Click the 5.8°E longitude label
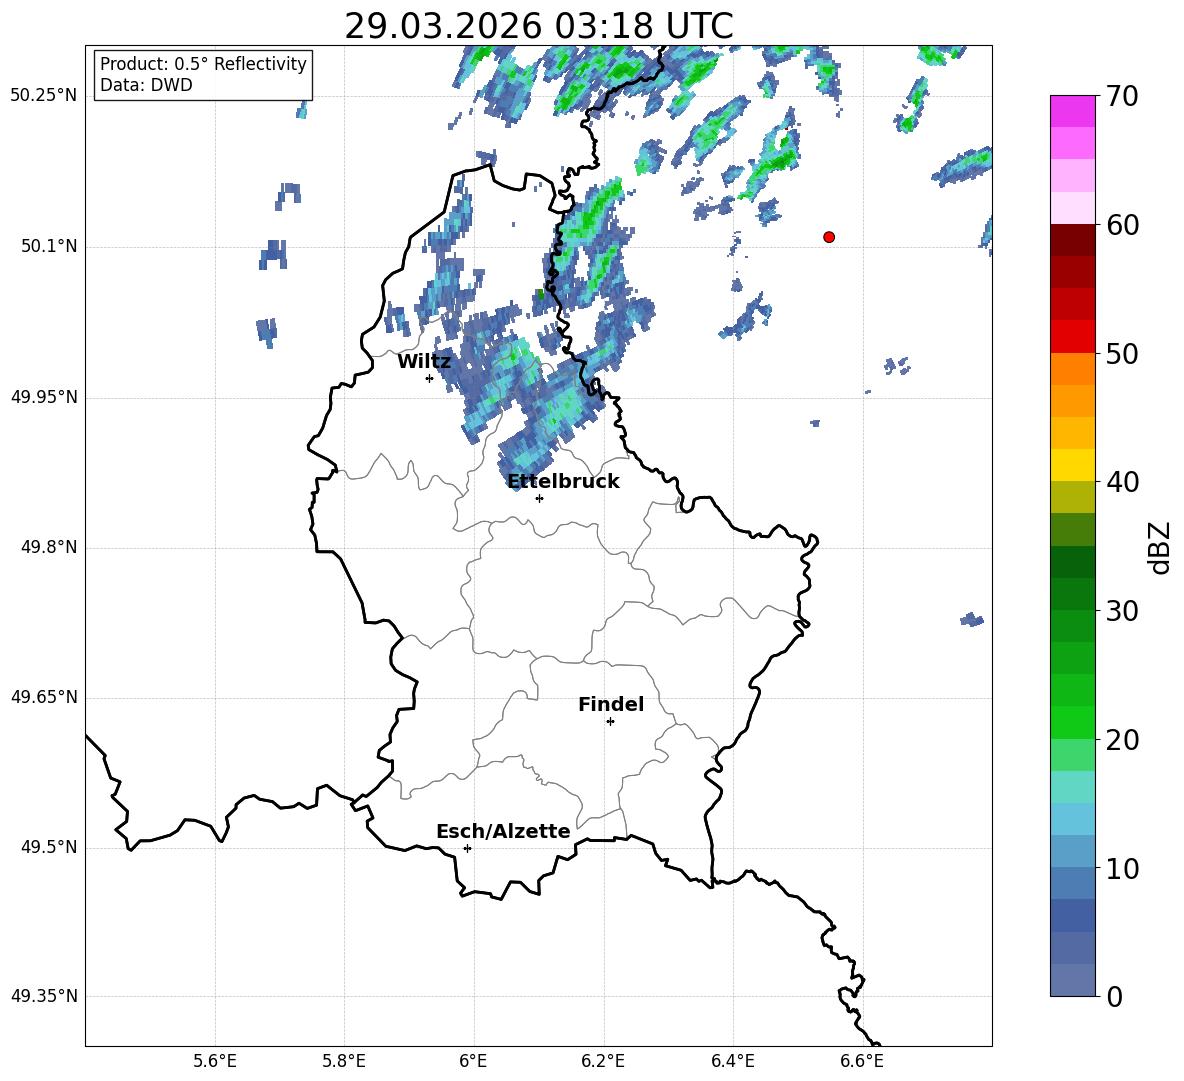Screen dimensions: 1184x1081 [344, 1061]
